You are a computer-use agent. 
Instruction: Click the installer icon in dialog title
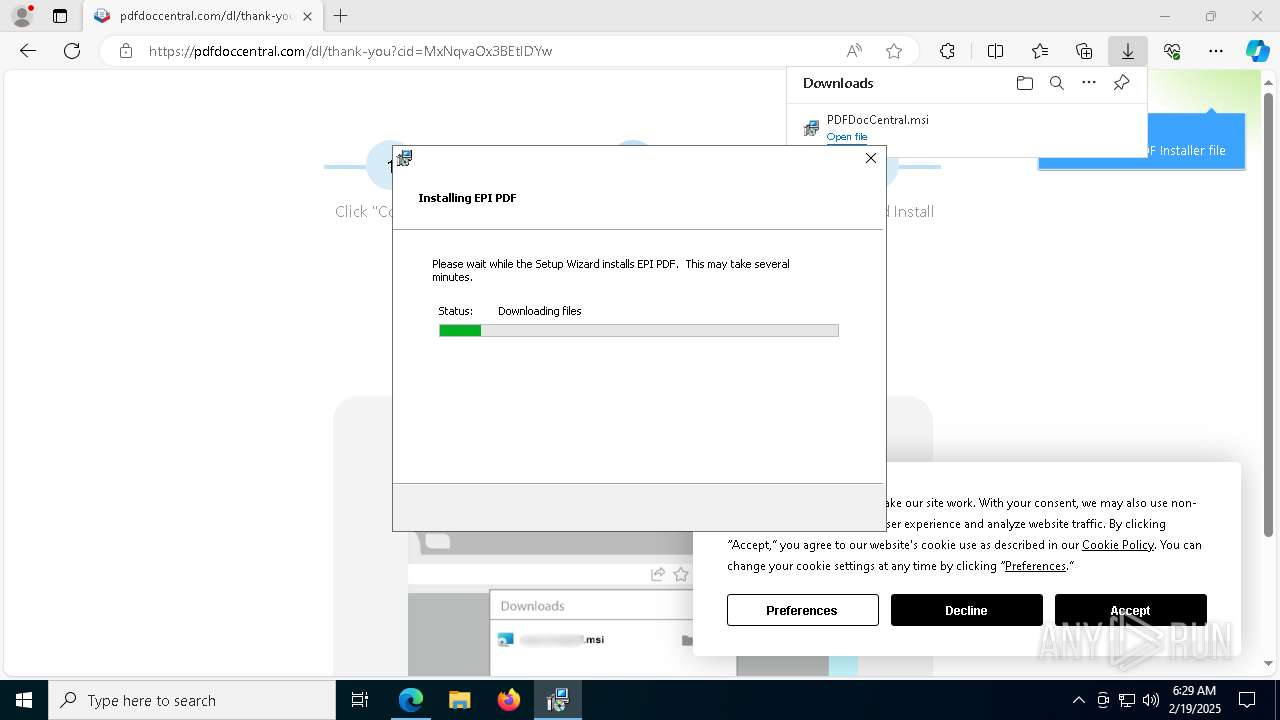pos(404,158)
